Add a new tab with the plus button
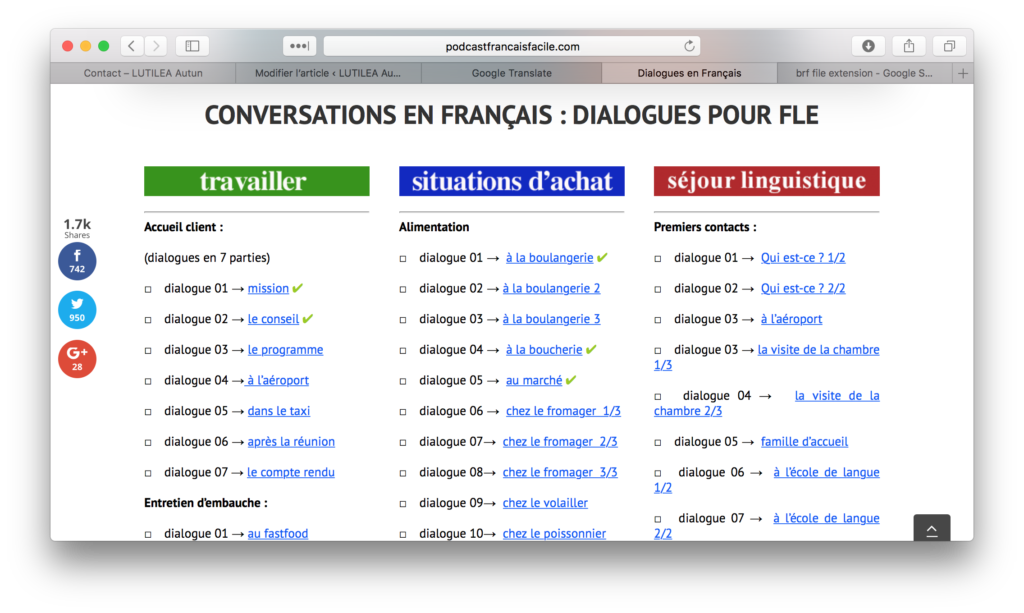 point(963,73)
